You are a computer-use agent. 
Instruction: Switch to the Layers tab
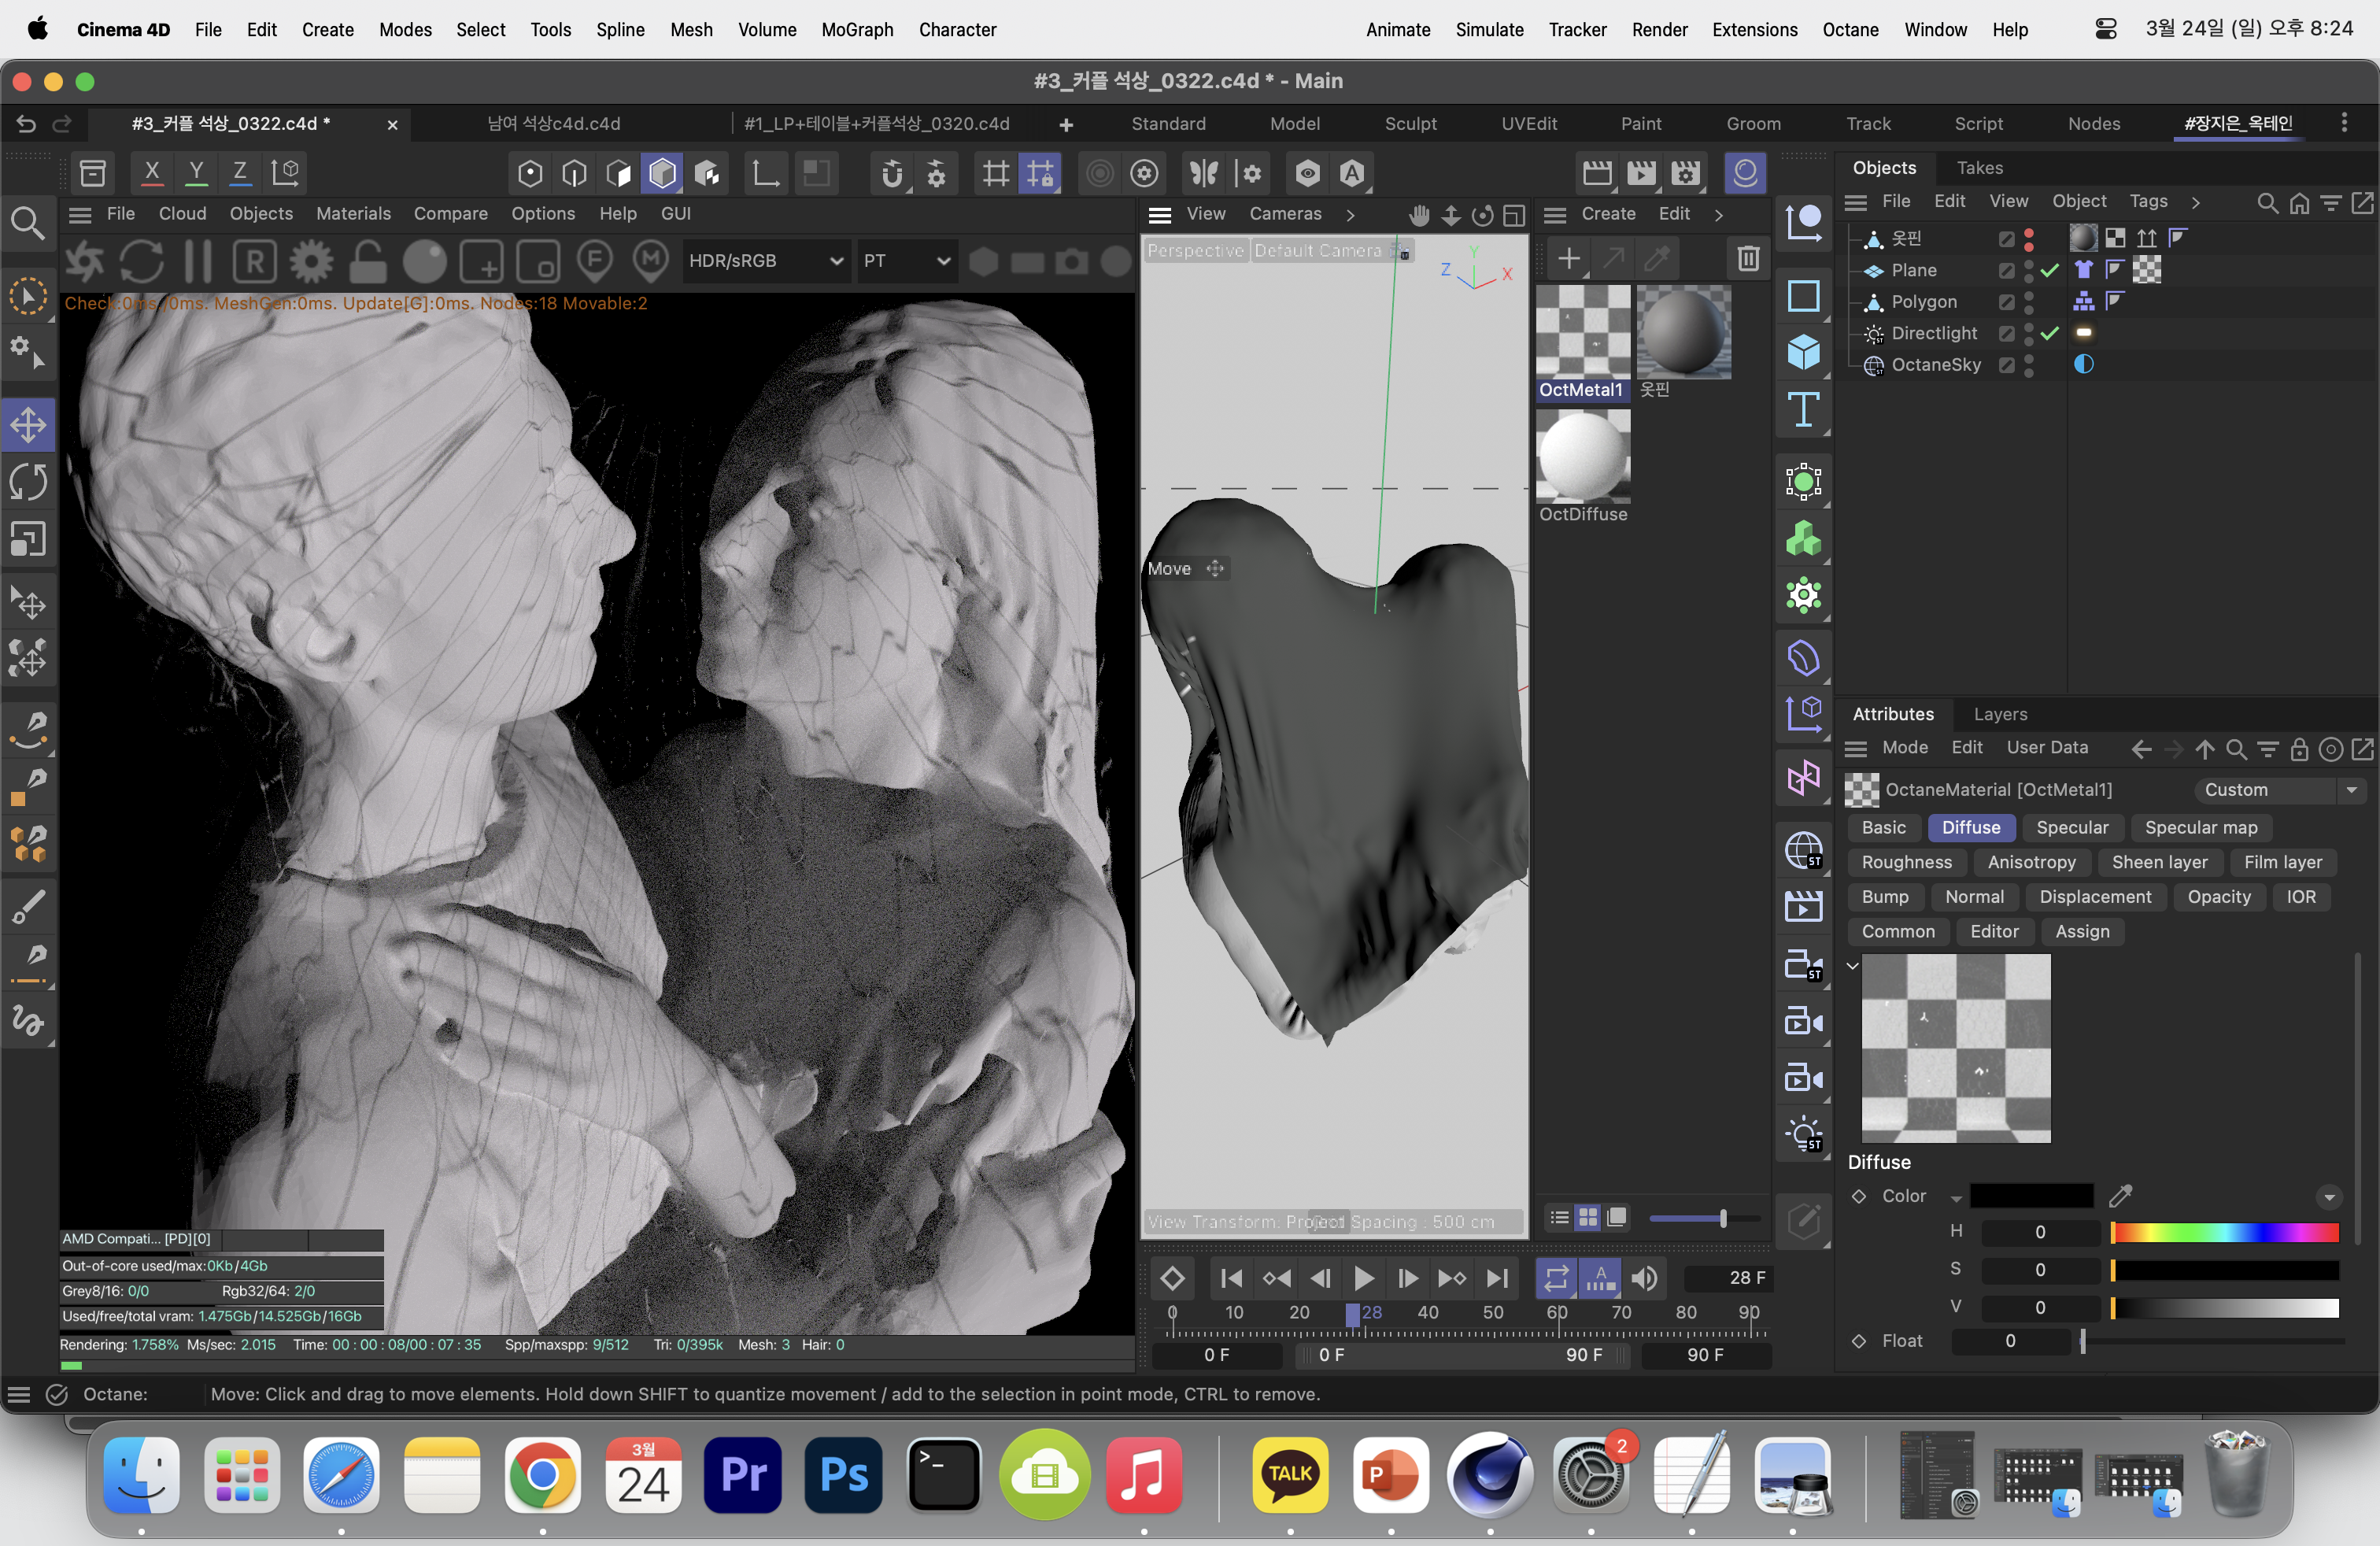pos(2000,713)
